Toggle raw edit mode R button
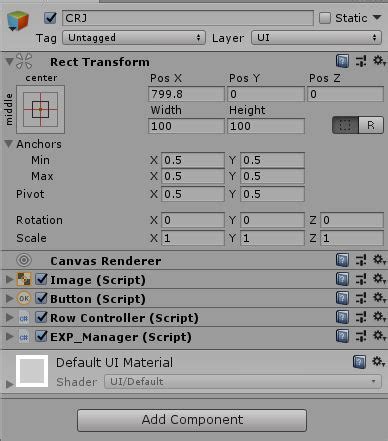388x441 pixels. (x=371, y=125)
